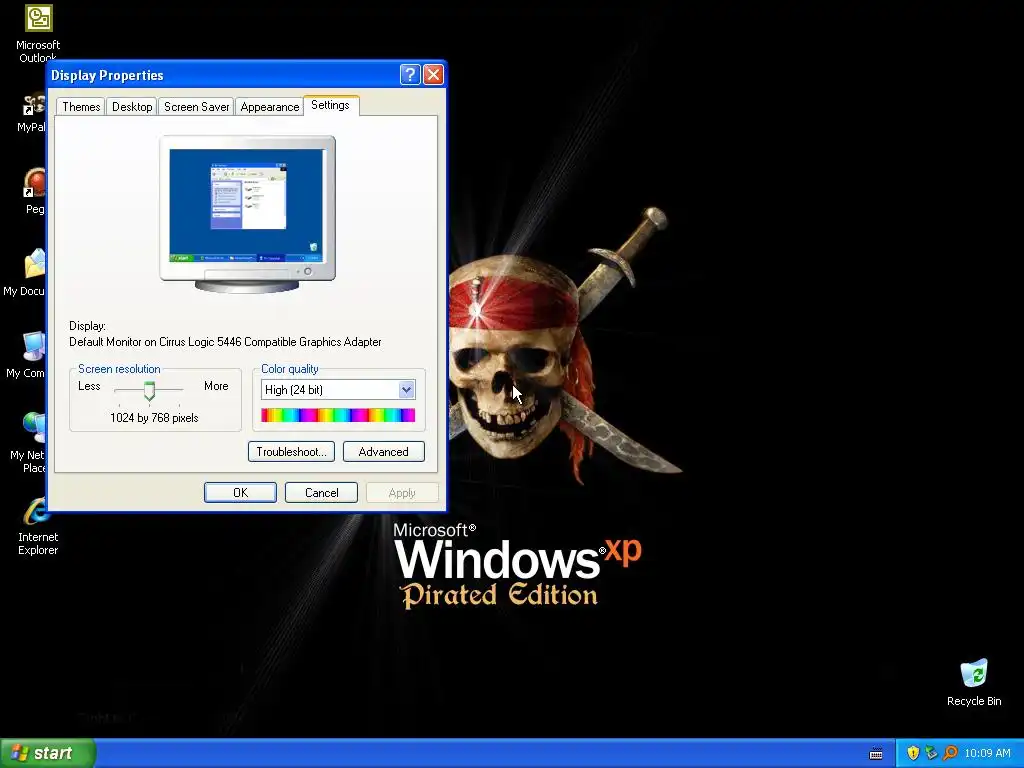1024x768 pixels.
Task: Select the Settings tab
Action: pyautogui.click(x=330, y=105)
